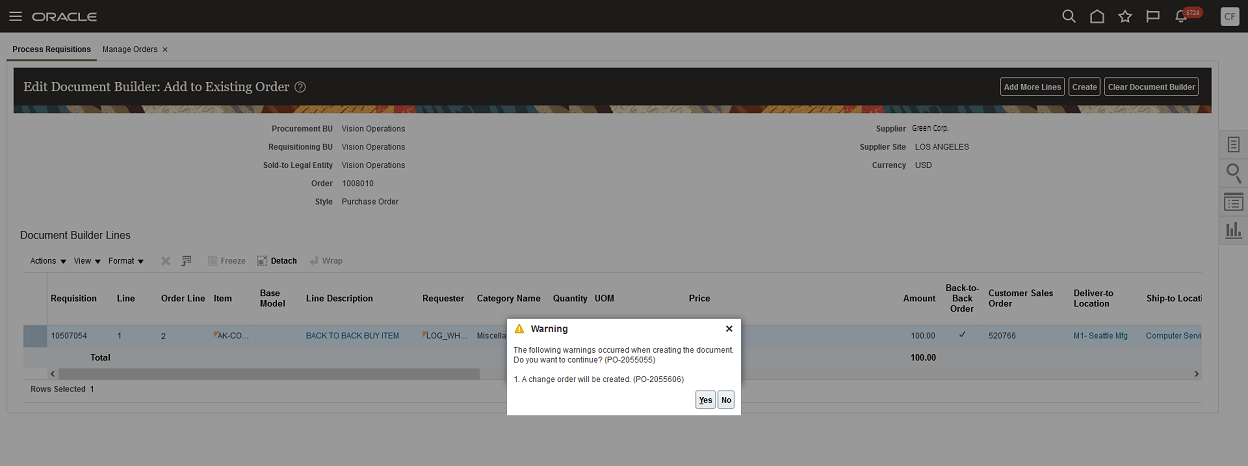The image size is (1248, 466).
Task: Click the Requisition column header
Action: point(73,298)
